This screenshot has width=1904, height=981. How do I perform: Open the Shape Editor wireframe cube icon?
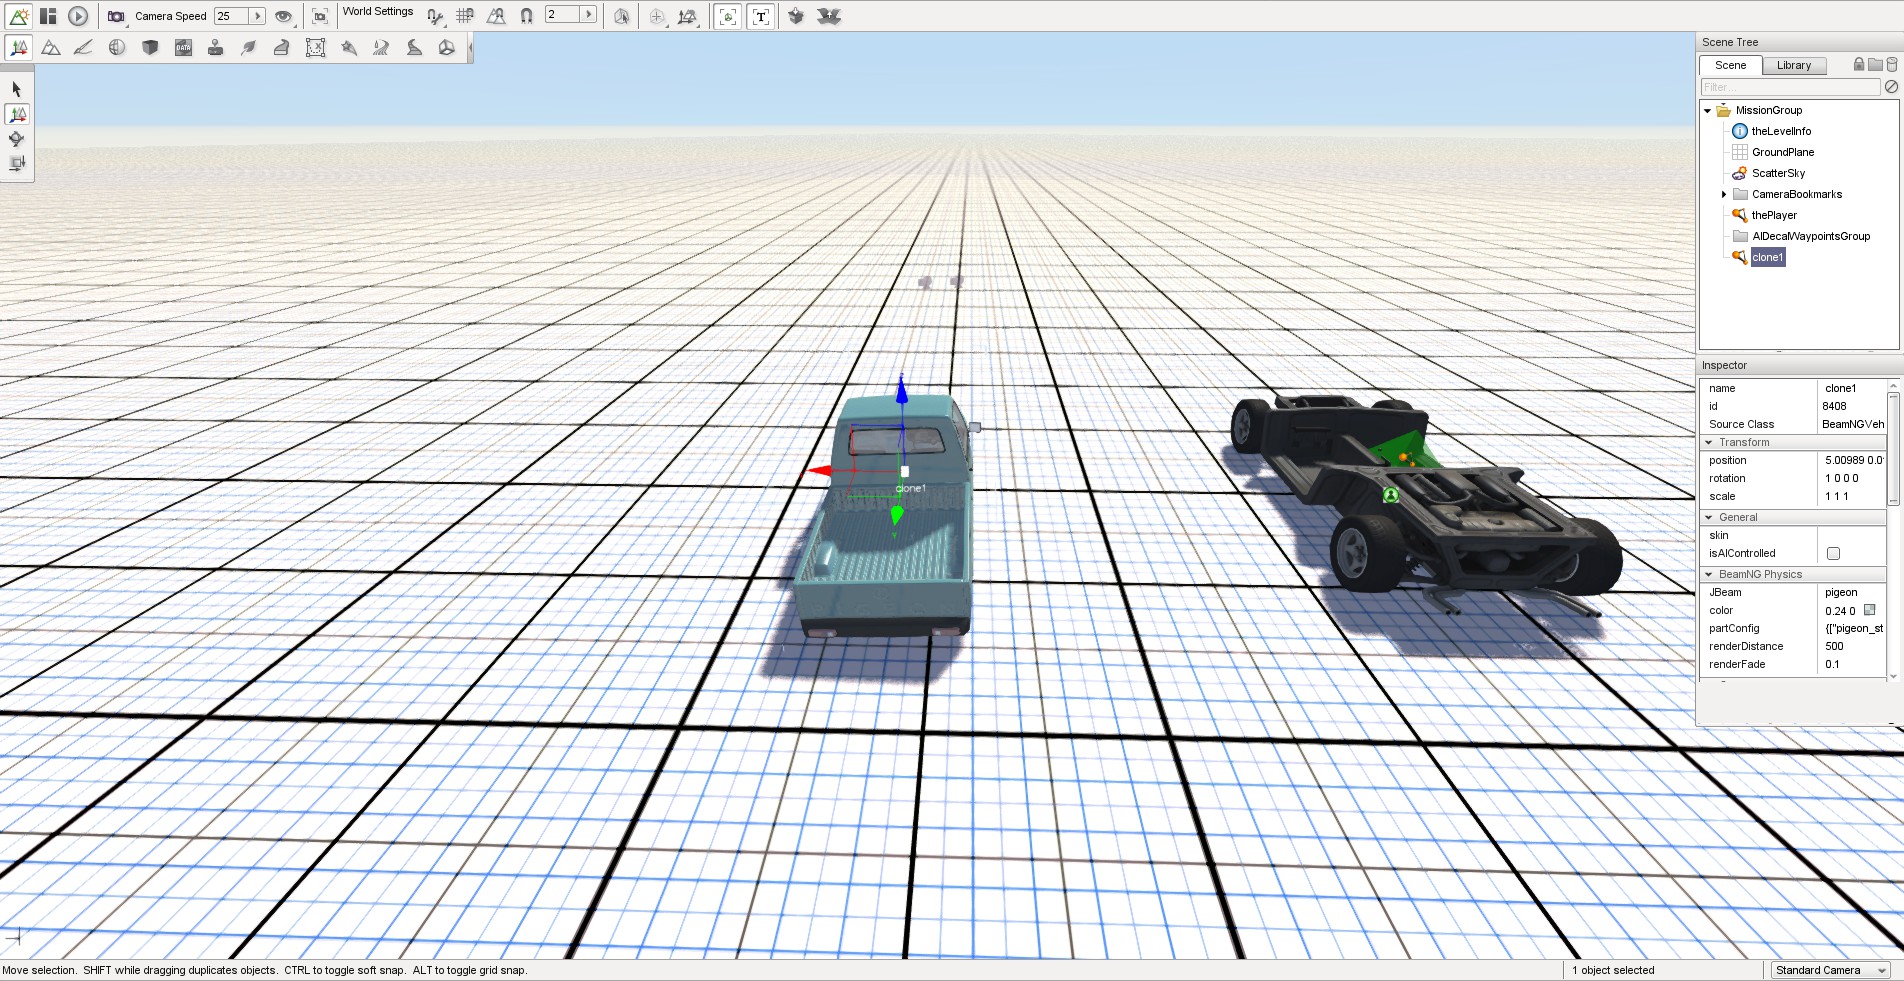point(447,48)
